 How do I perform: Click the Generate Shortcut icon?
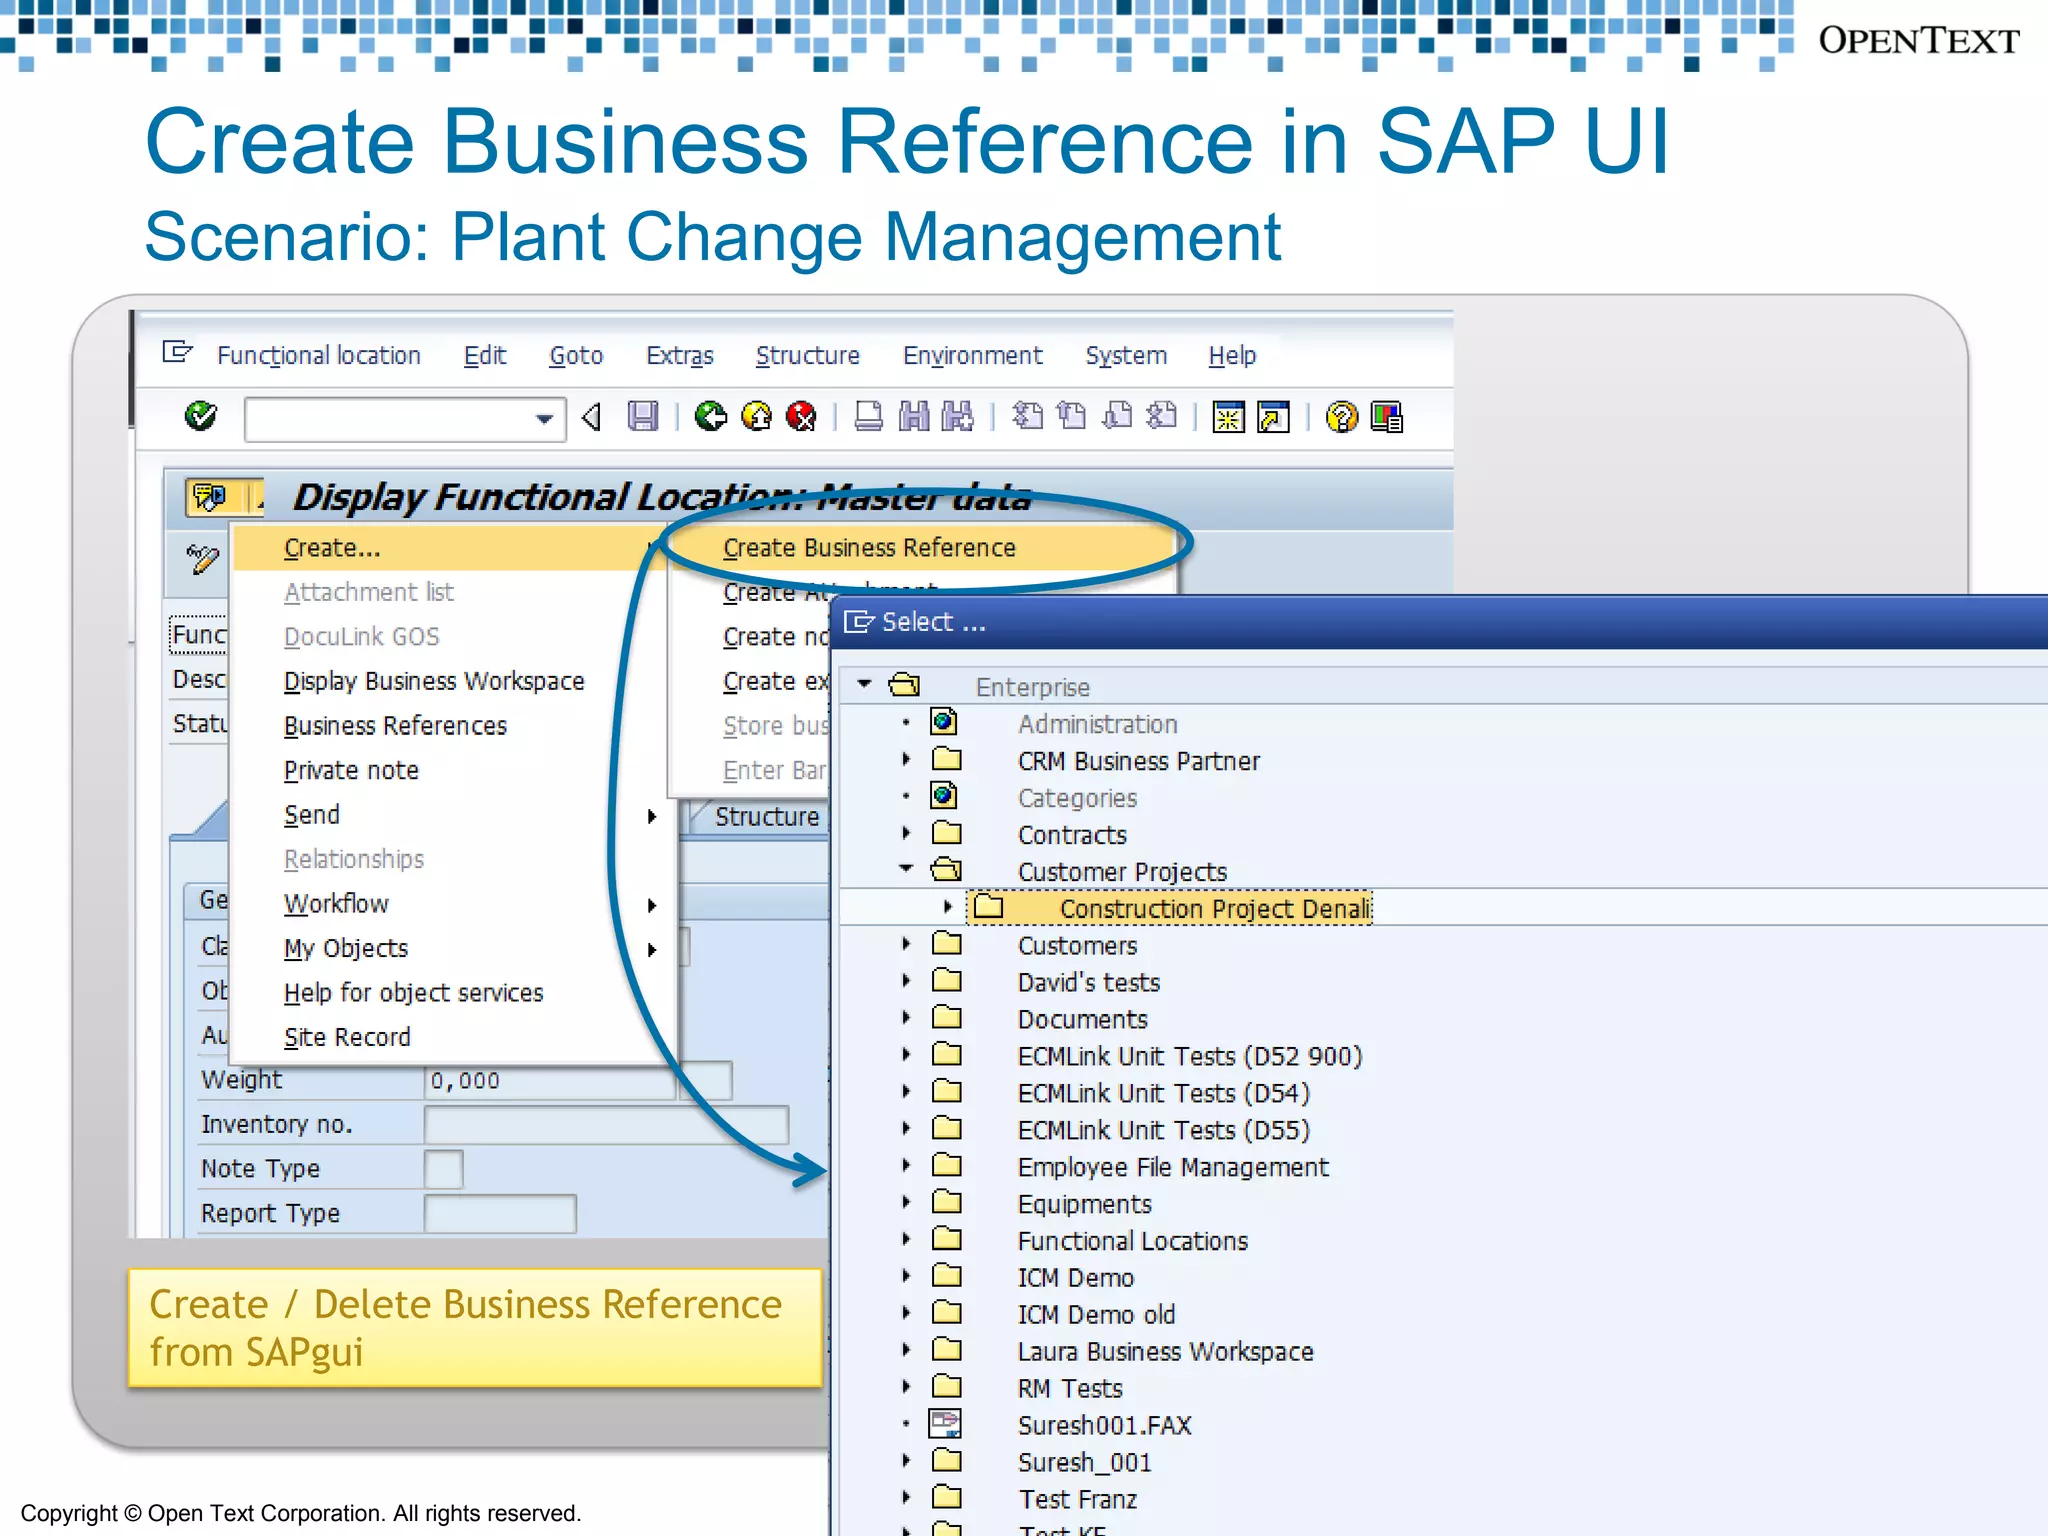point(1274,417)
